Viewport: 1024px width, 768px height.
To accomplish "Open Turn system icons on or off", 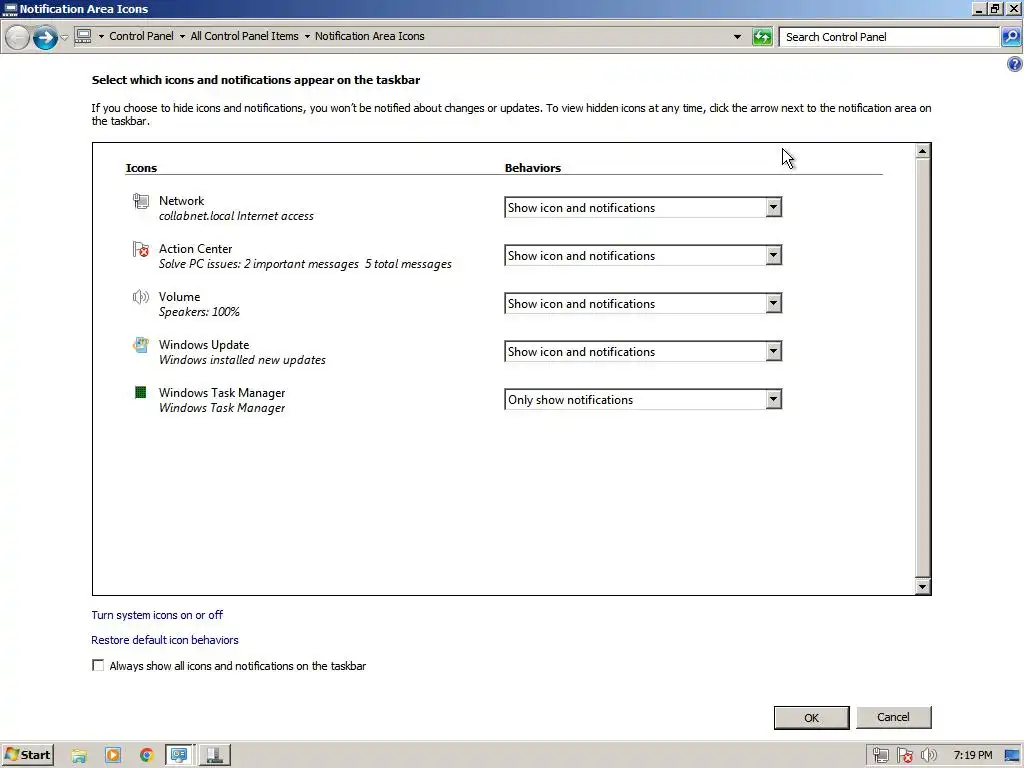I will tap(157, 615).
